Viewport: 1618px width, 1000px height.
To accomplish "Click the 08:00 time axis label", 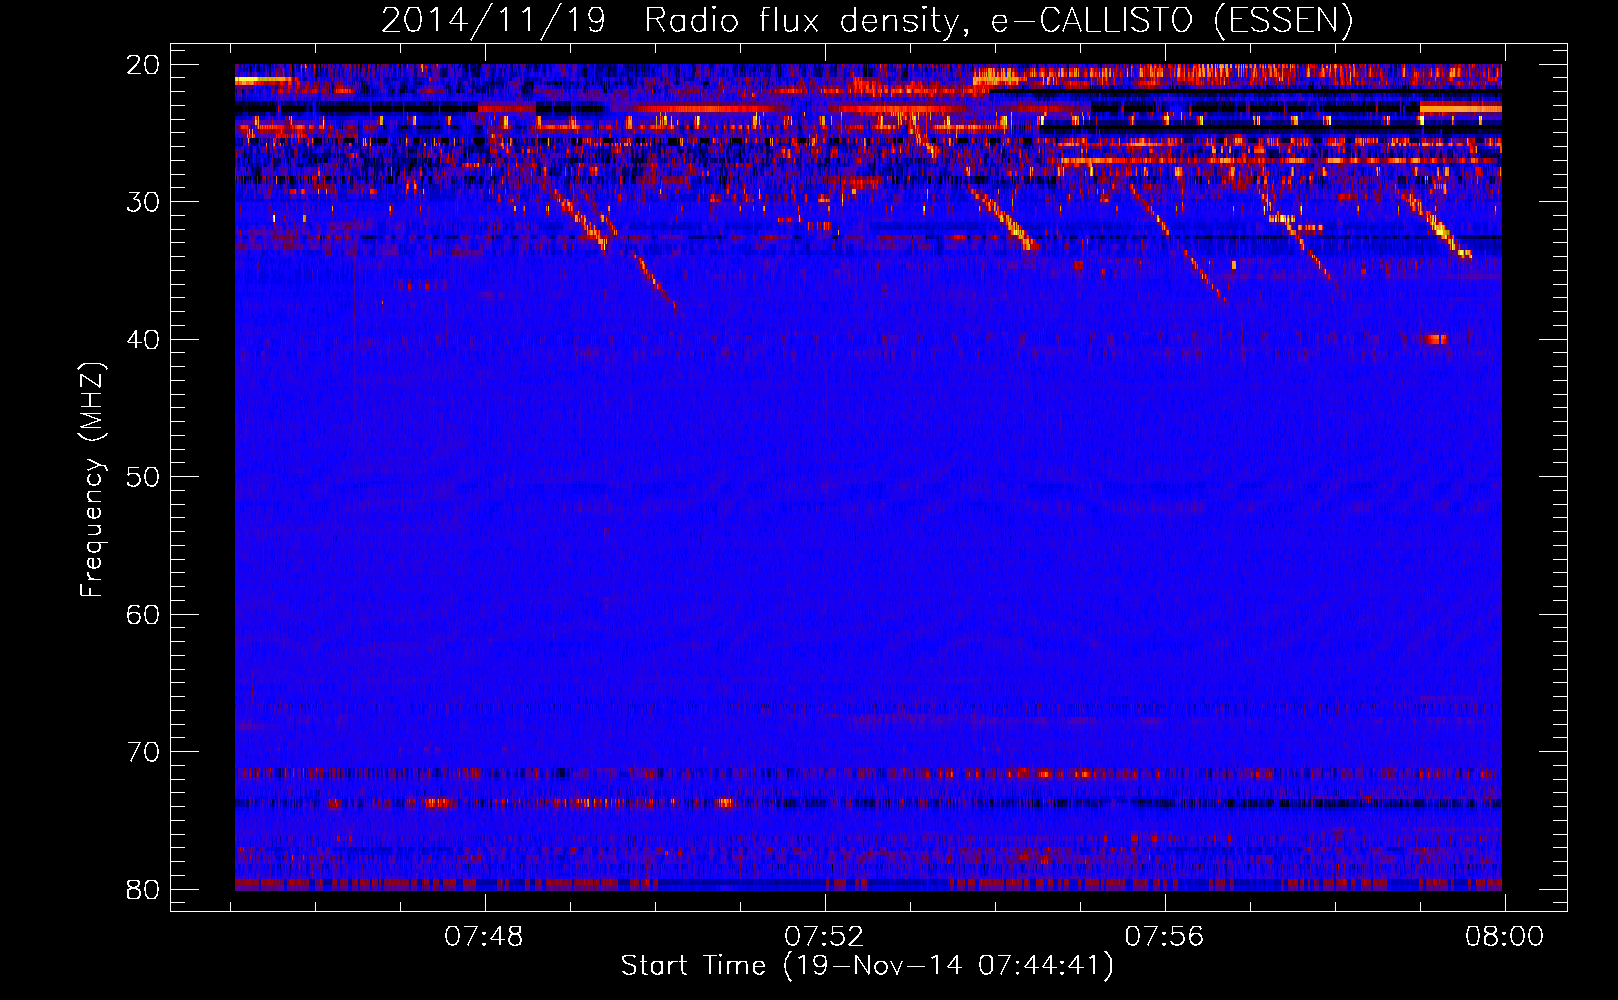I will click(1504, 937).
